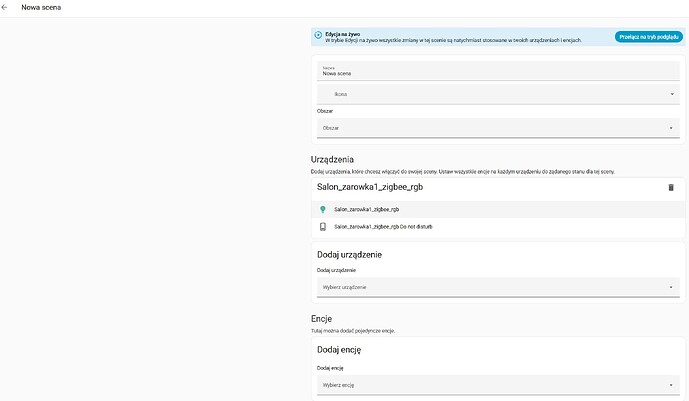Click the arrow of the Obszar dropdown
Screen dimensions: 689x401
click(x=671, y=128)
